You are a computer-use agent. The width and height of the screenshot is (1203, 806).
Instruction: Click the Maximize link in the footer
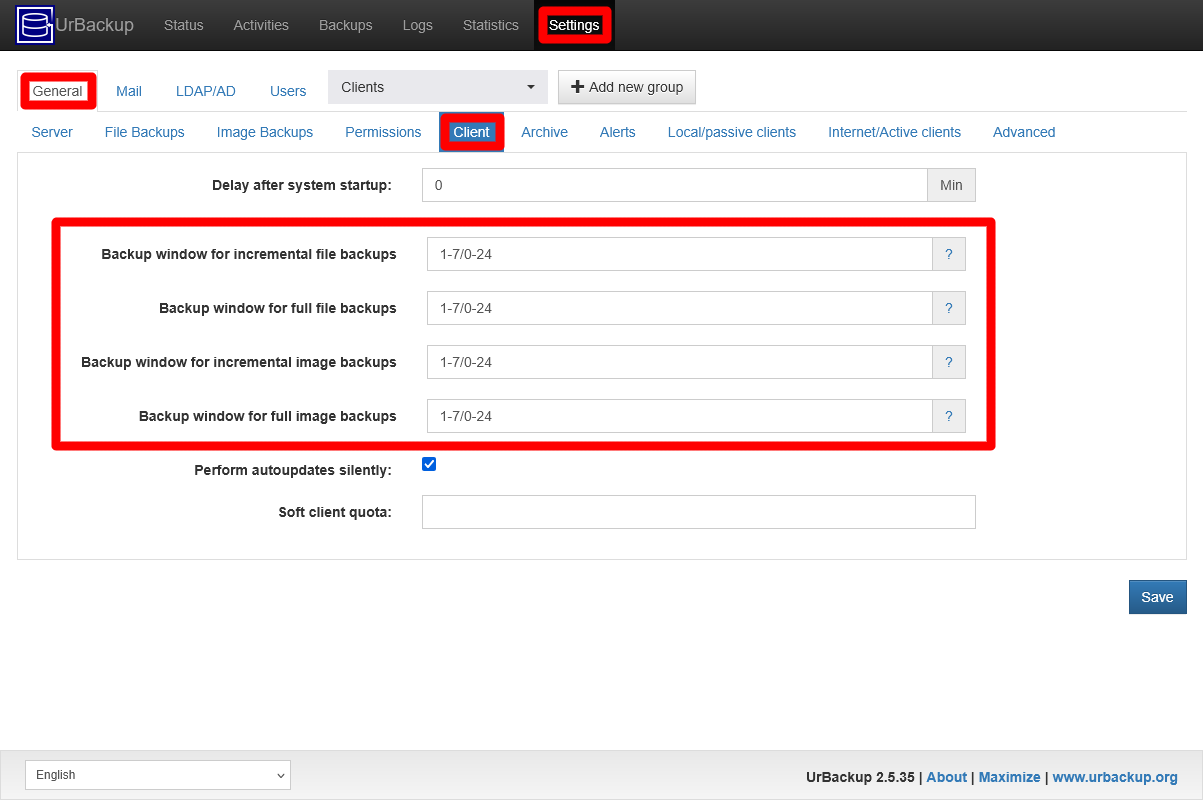(x=1009, y=777)
